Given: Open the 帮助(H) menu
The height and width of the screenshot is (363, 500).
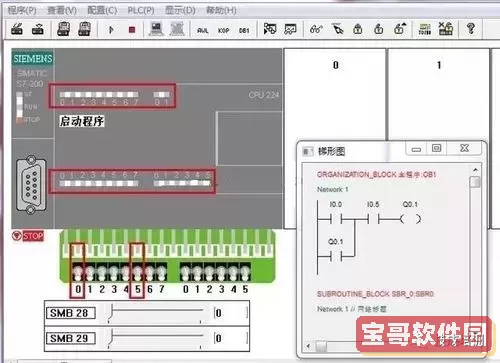Looking at the screenshot, I should pyautogui.click(x=221, y=10).
